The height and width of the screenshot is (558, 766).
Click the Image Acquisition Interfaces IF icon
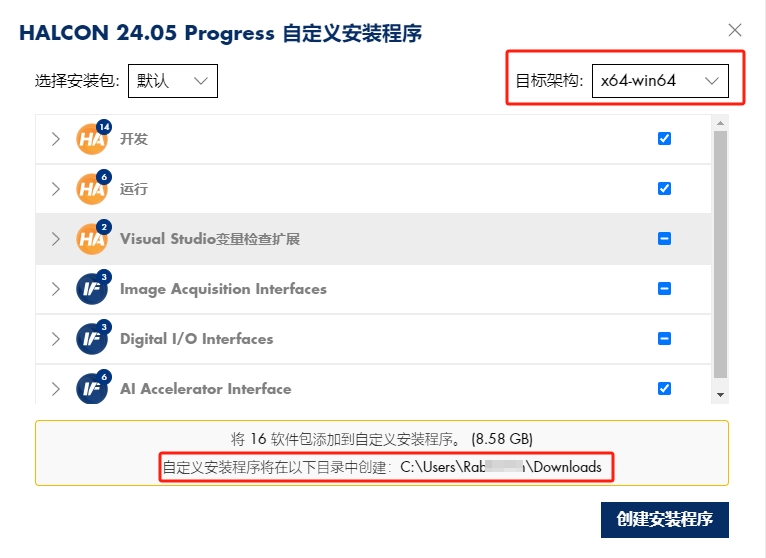click(x=92, y=289)
